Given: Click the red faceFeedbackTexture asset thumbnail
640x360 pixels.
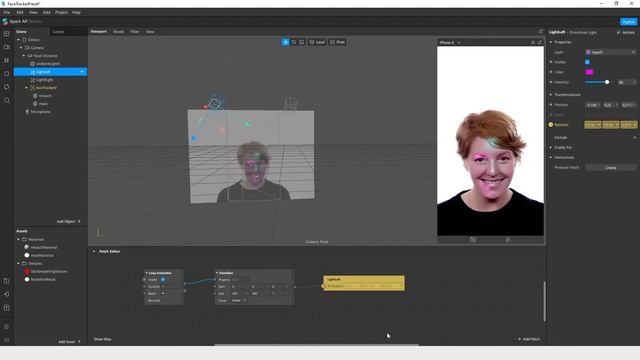Looking at the screenshot, I should [x=27, y=271].
